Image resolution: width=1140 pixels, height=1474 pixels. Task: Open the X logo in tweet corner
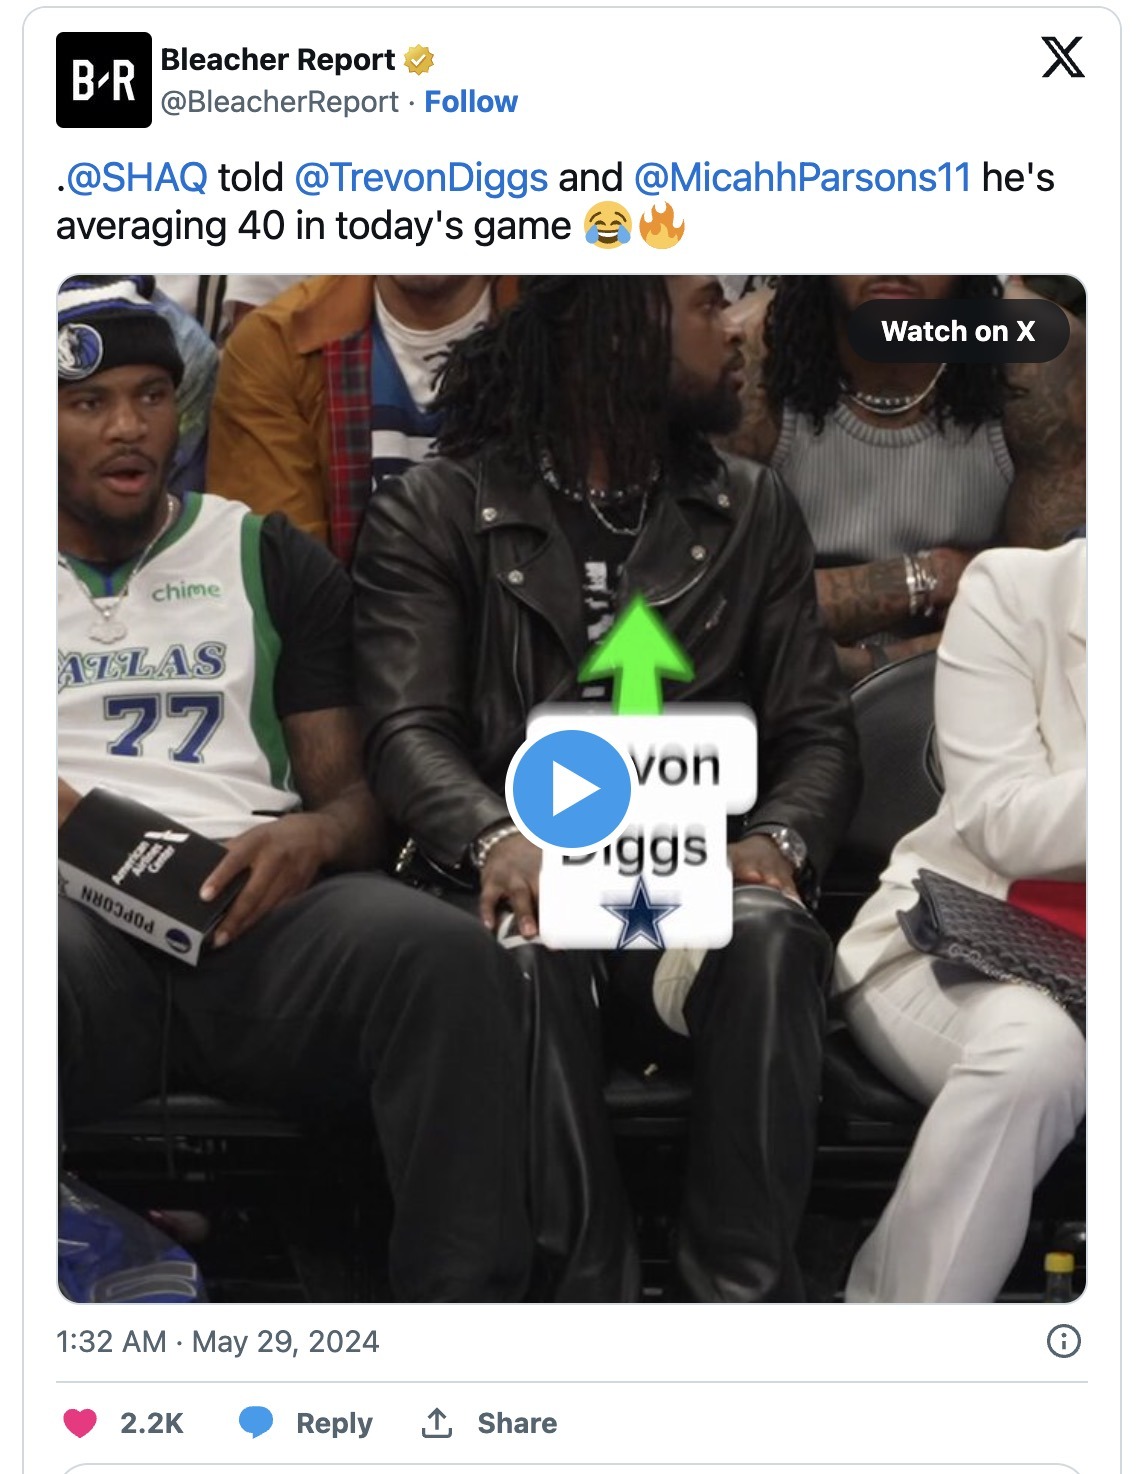pos(1062,57)
